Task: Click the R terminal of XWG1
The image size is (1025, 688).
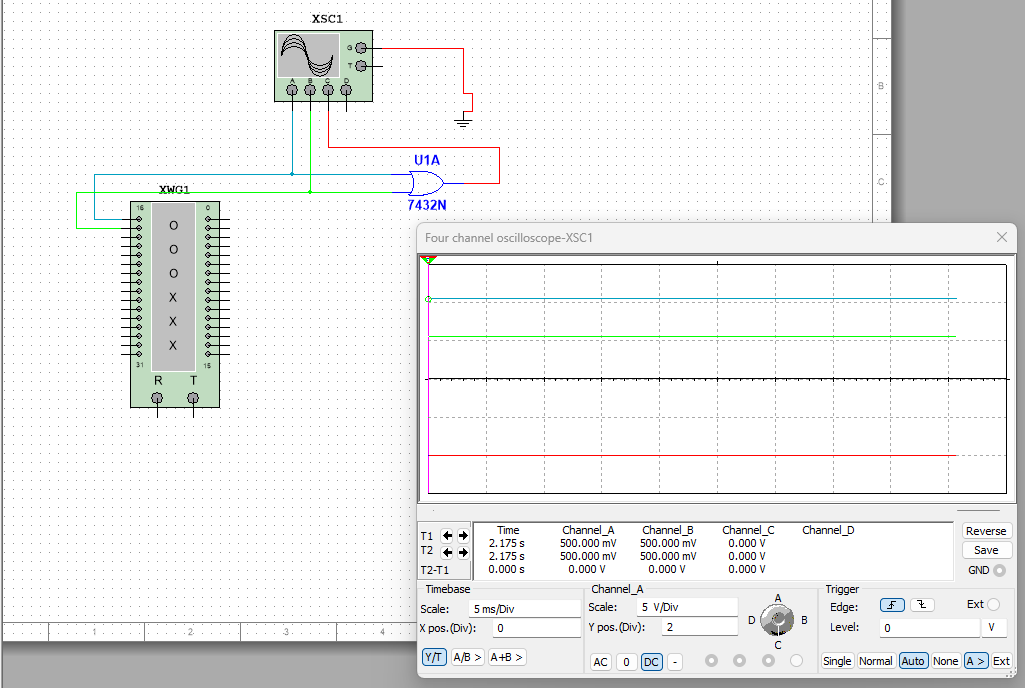Action: point(157,398)
